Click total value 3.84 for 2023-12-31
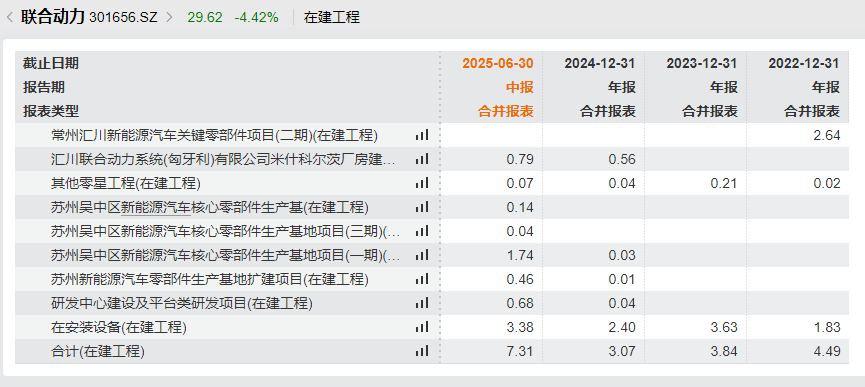The width and height of the screenshot is (865, 387). pyautogui.click(x=724, y=351)
